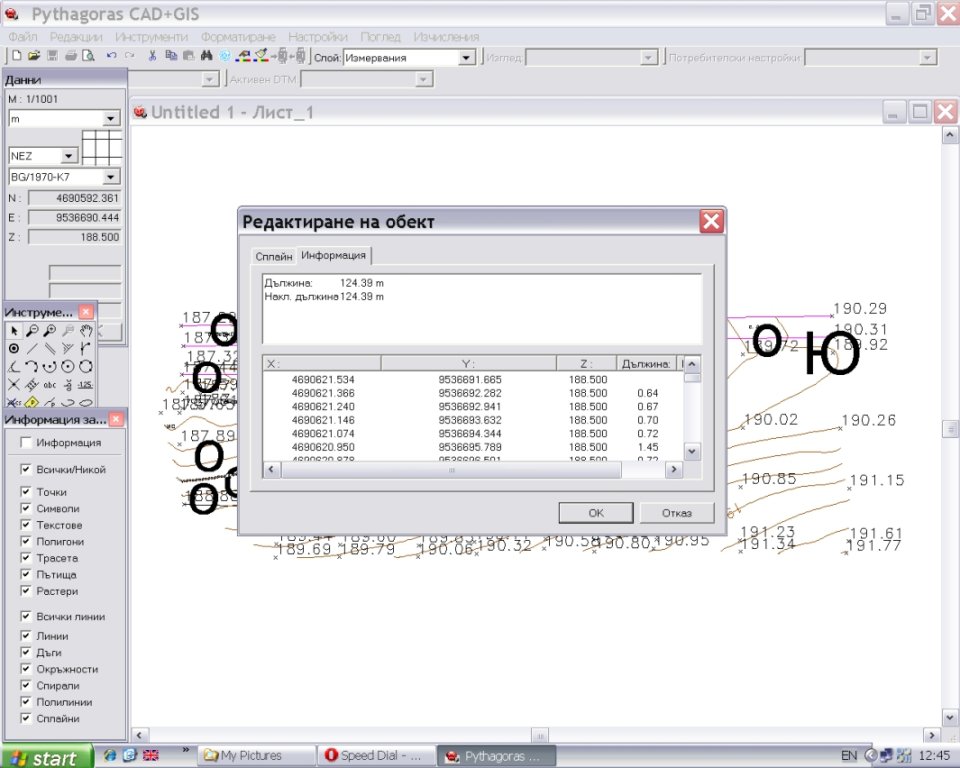Click the zoom out magnifier tool
This screenshot has width=960, height=768.
(x=32, y=331)
